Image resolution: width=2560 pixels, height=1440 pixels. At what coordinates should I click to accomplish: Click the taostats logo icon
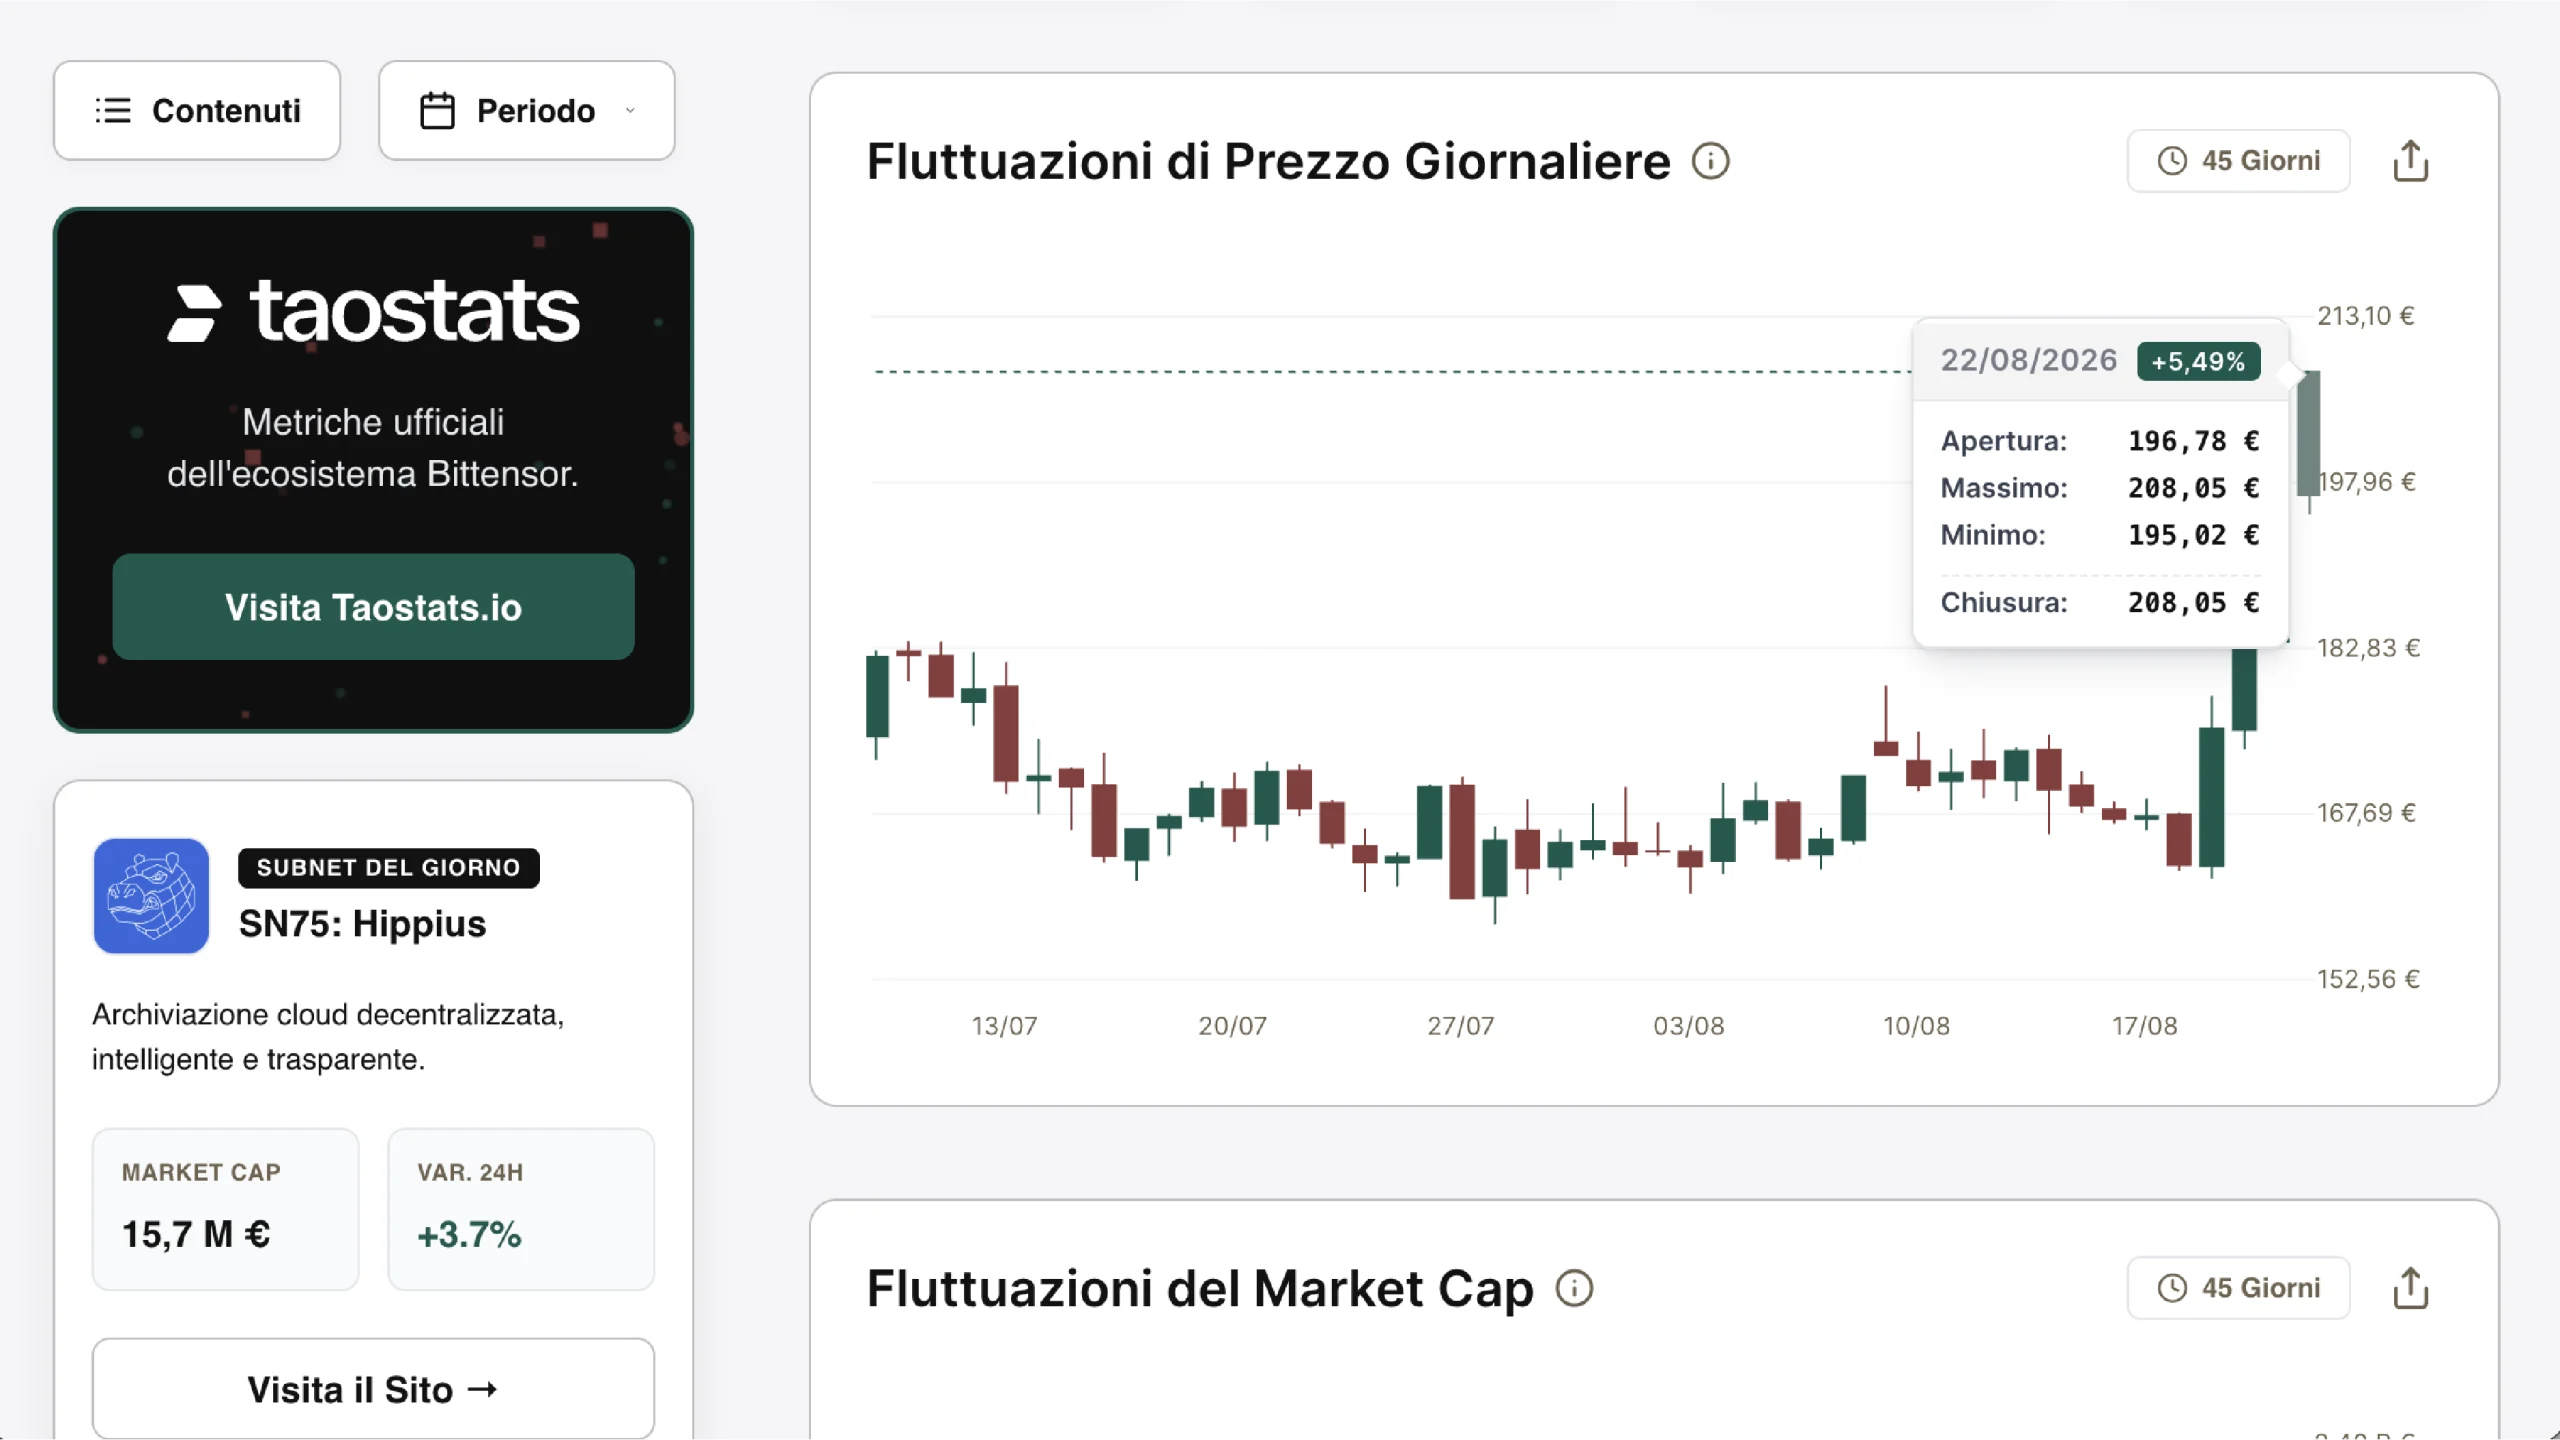[x=193, y=313]
